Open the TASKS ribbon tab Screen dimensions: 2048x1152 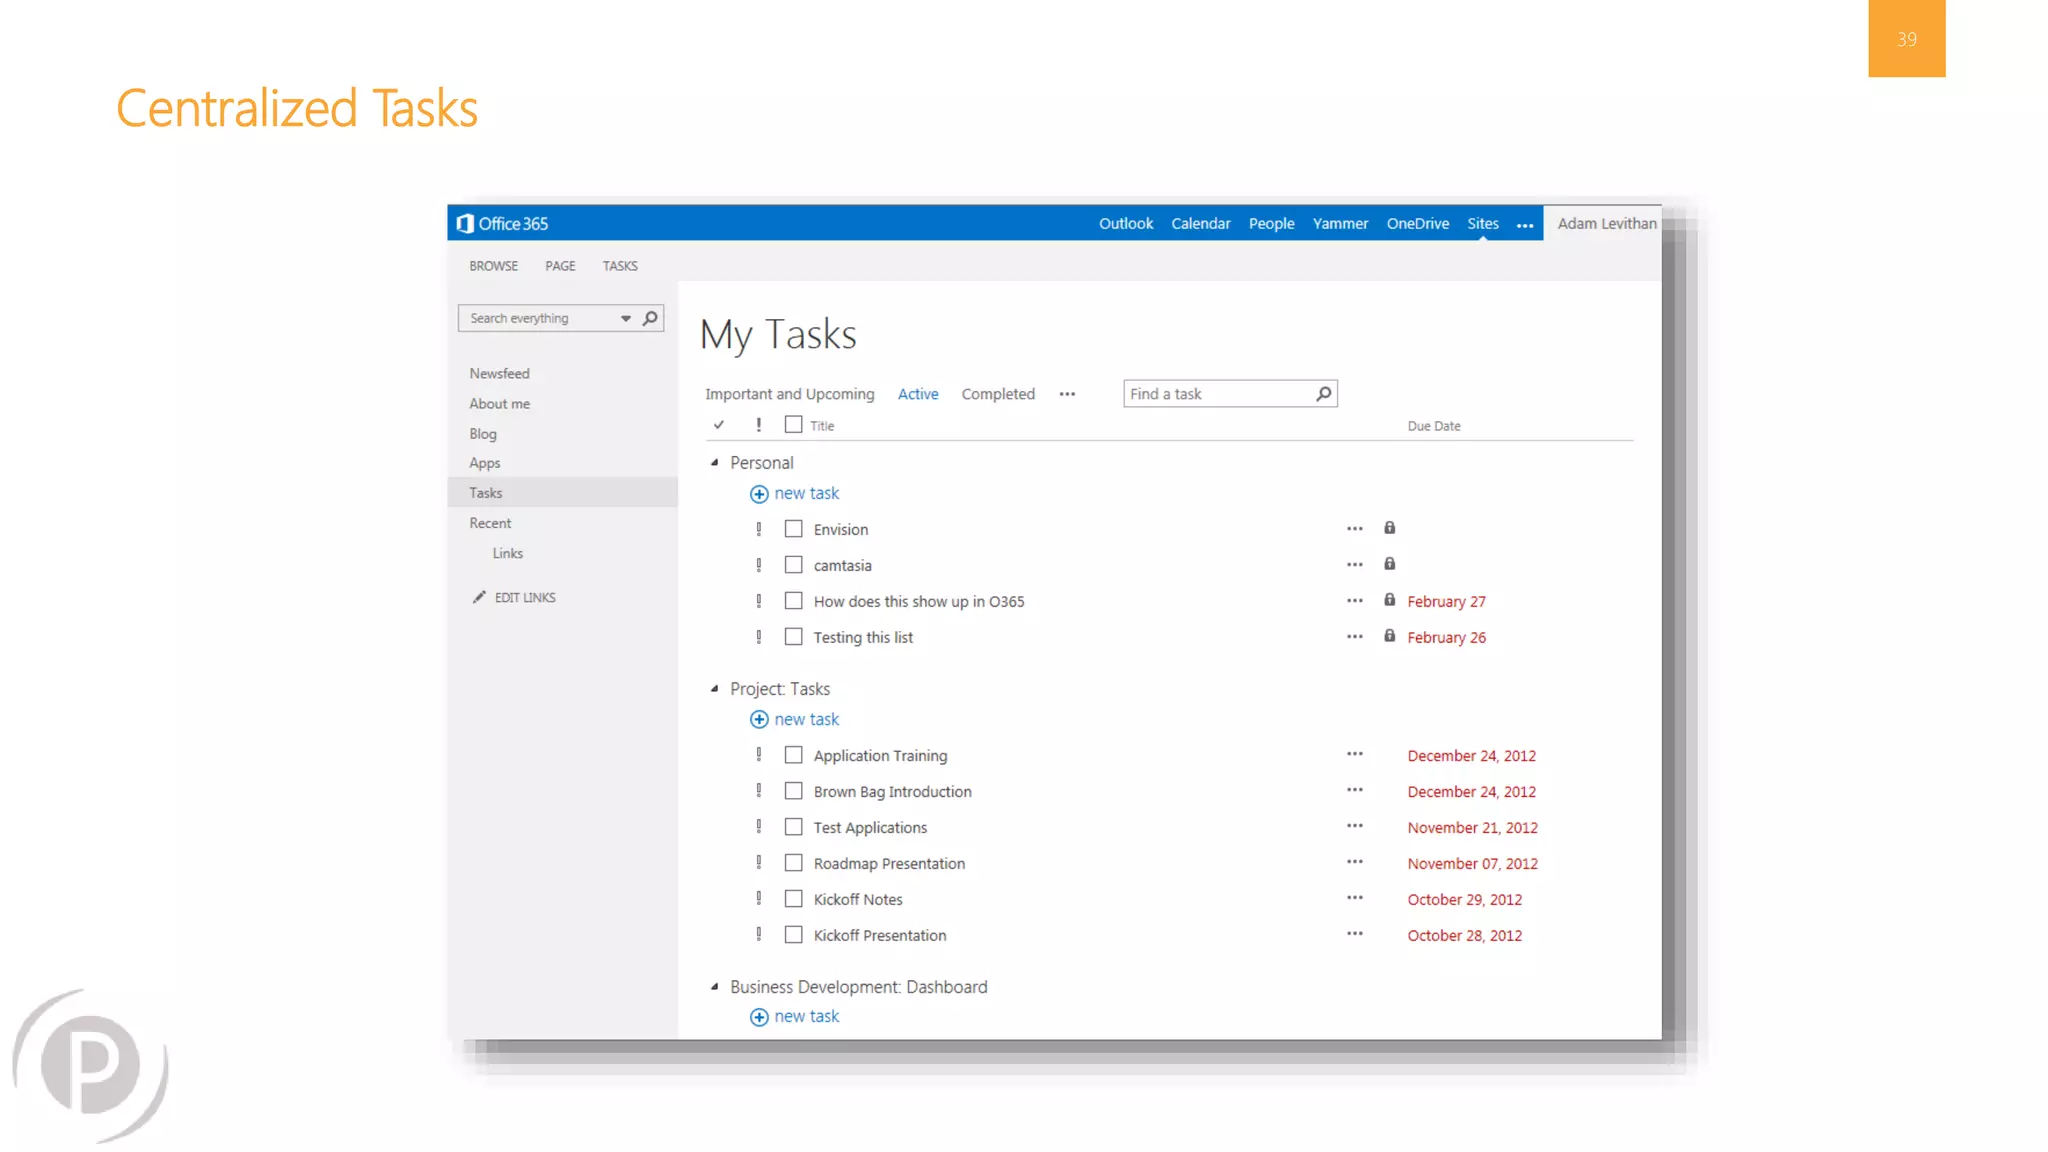tap(620, 266)
